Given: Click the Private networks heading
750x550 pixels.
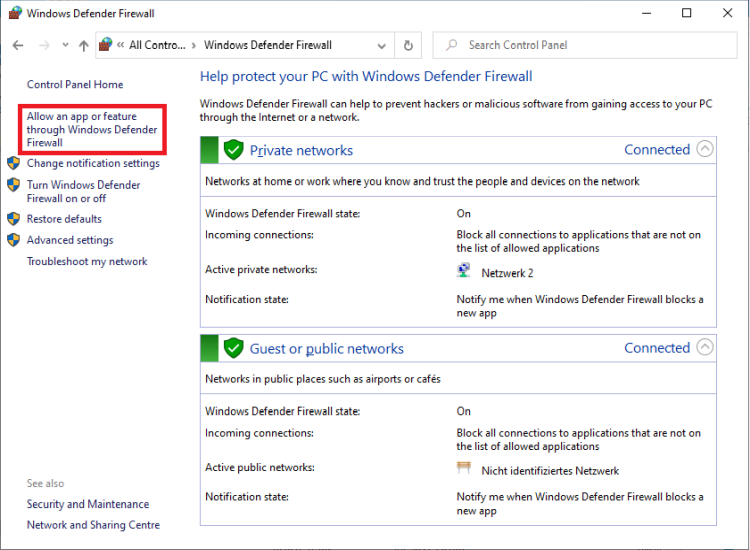Looking at the screenshot, I should 301,151.
